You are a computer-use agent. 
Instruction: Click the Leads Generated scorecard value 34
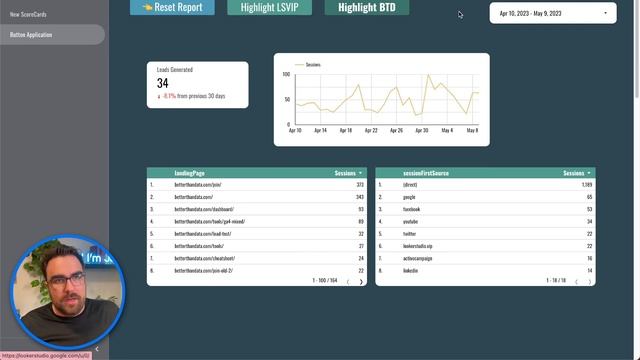(162, 83)
